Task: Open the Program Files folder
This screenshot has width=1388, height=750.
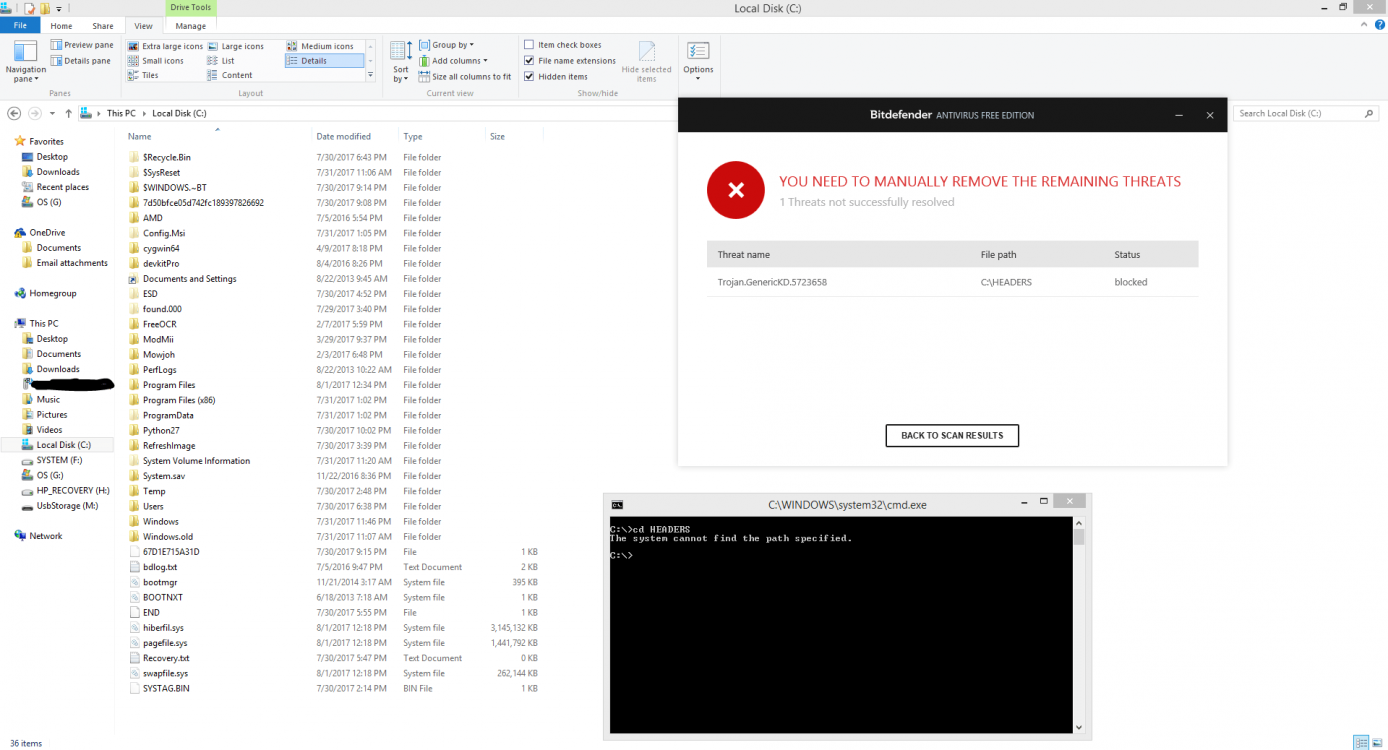Action: point(169,385)
